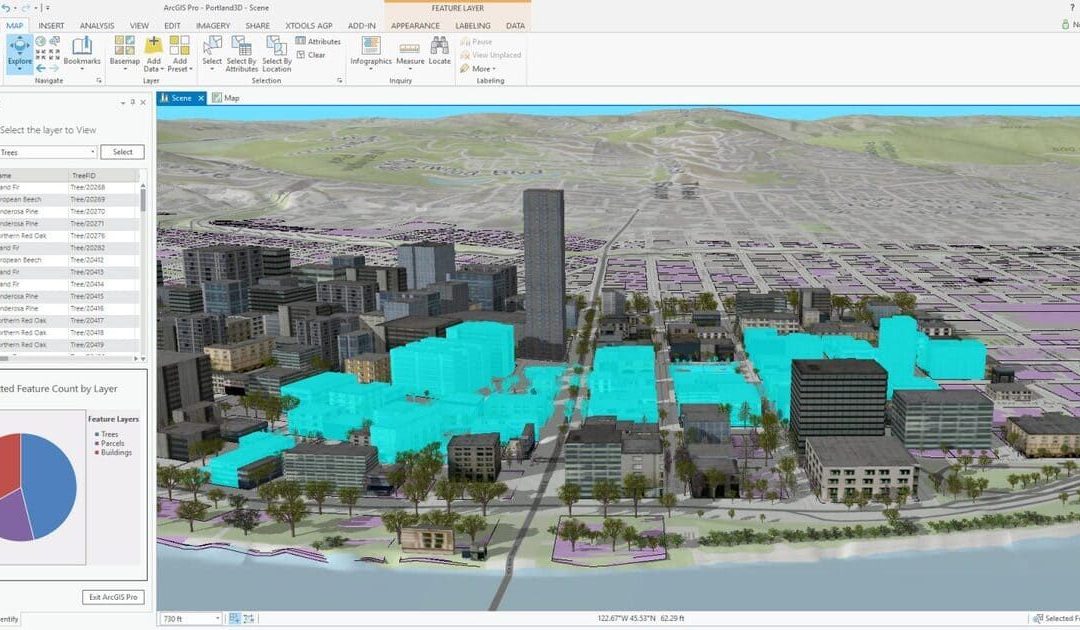Click the Select button beside layer dropdown

pyautogui.click(x=123, y=151)
